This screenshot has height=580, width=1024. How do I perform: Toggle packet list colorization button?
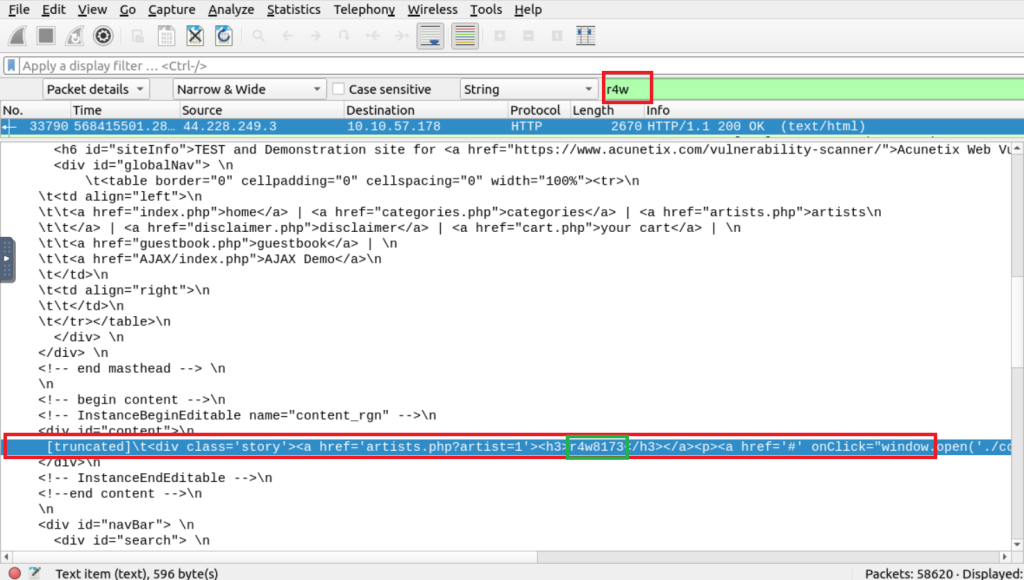point(465,37)
